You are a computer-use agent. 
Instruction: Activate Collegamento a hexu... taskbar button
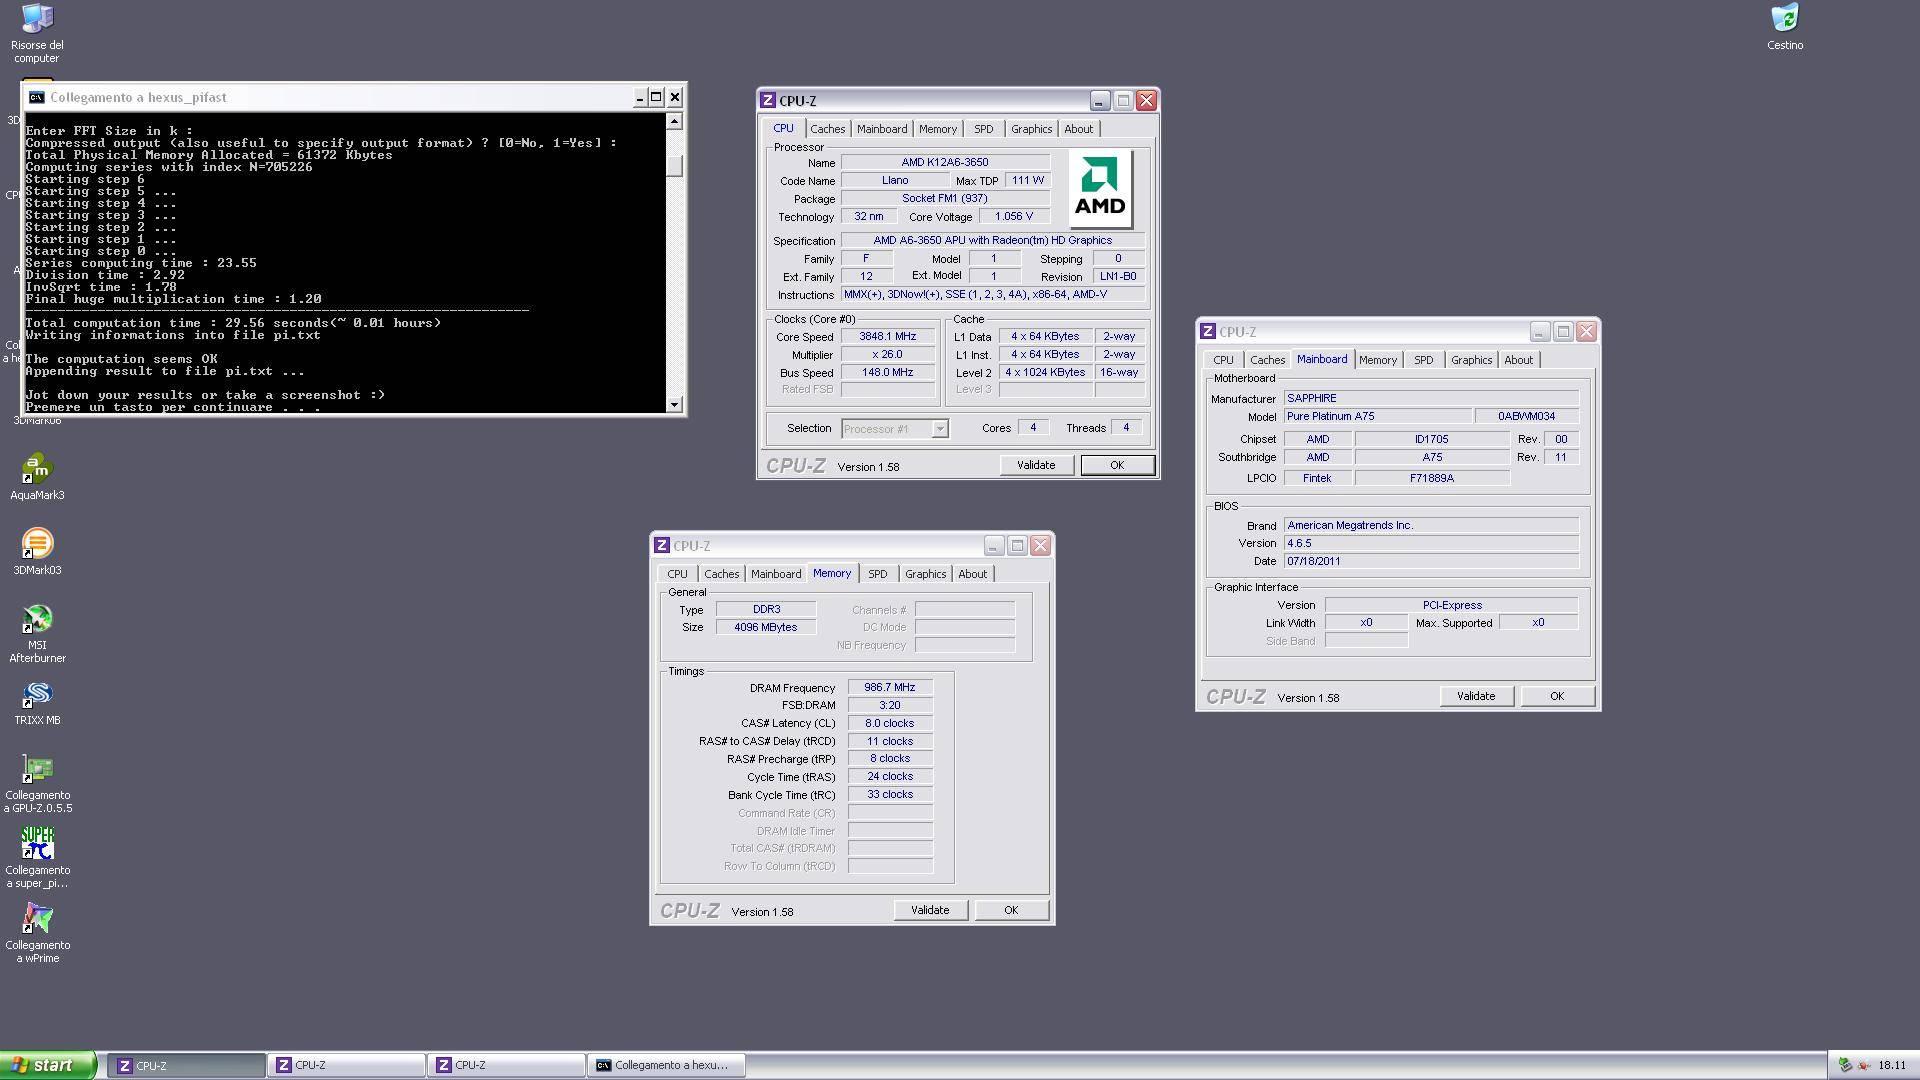pos(667,1065)
